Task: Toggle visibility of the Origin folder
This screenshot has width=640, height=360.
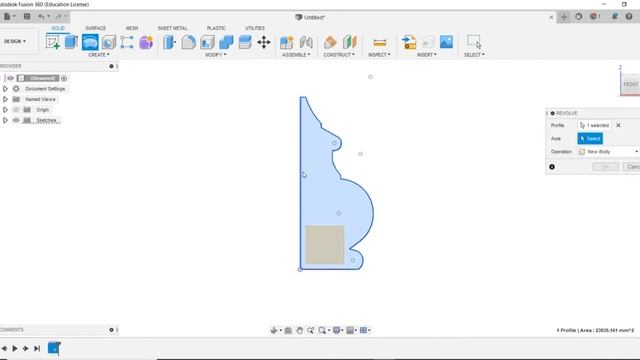Action: (x=16, y=110)
